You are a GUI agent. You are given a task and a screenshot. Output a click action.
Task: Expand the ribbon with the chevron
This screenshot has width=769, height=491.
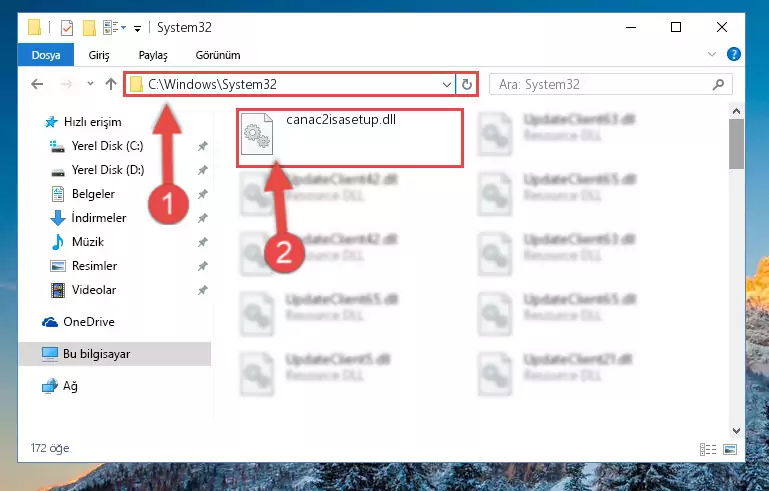pyautogui.click(x=712, y=54)
